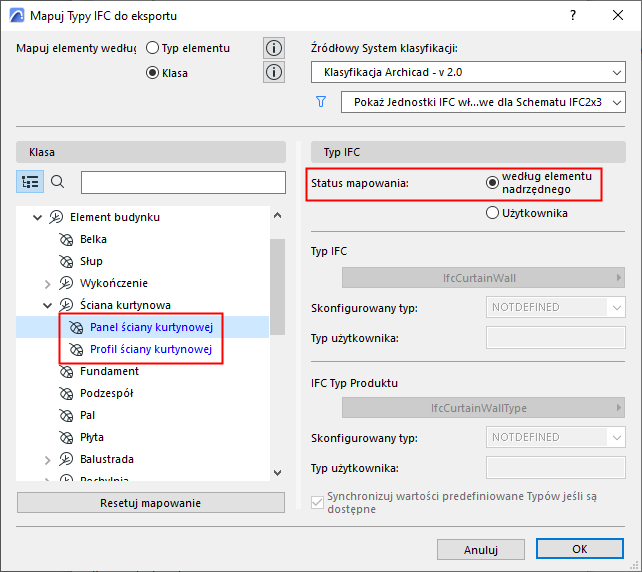Collapse the Ściana kurtynowa node

[47, 305]
